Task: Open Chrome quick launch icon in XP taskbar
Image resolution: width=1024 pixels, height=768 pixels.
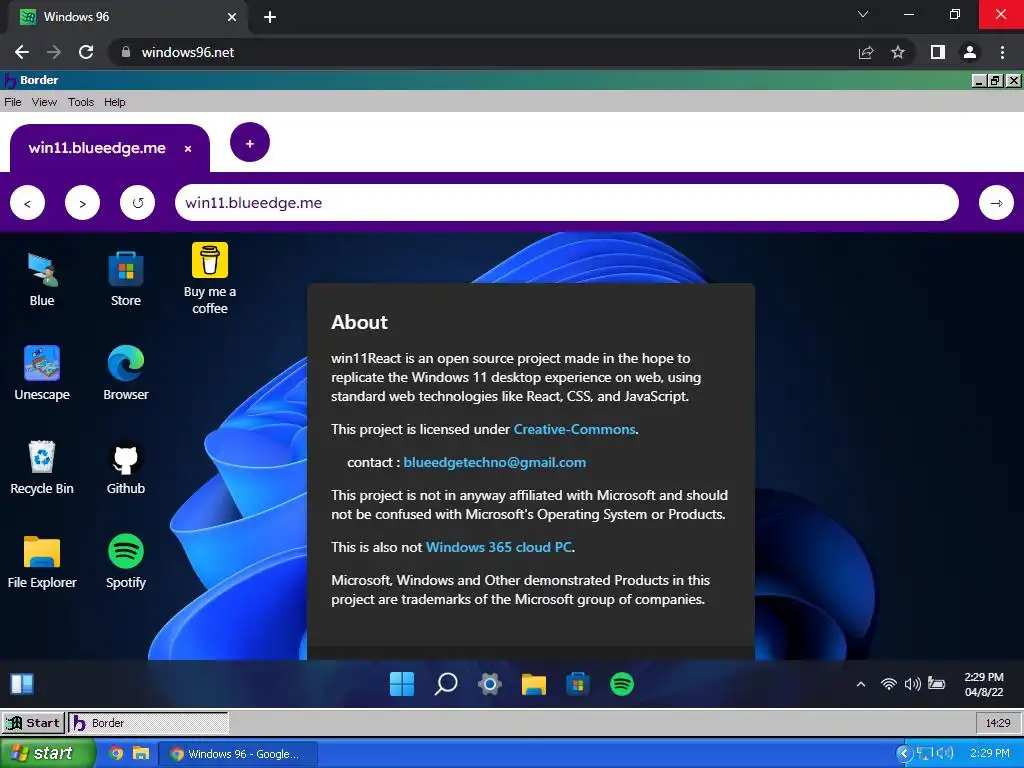Action: pyautogui.click(x=116, y=753)
